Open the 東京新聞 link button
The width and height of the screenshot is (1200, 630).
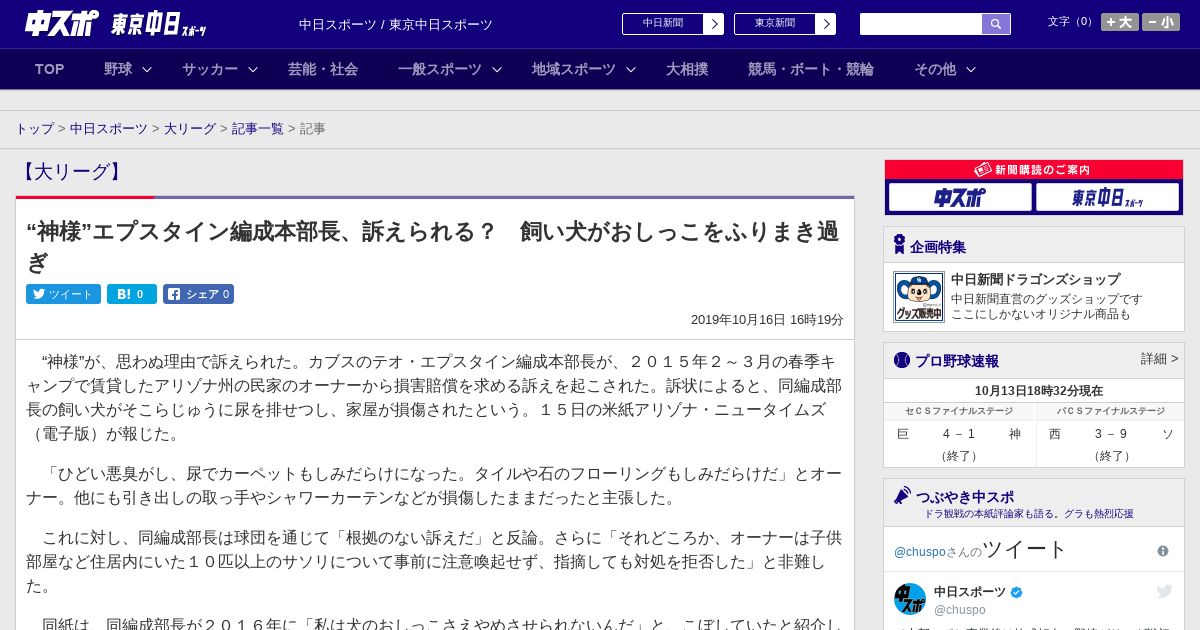(784, 24)
